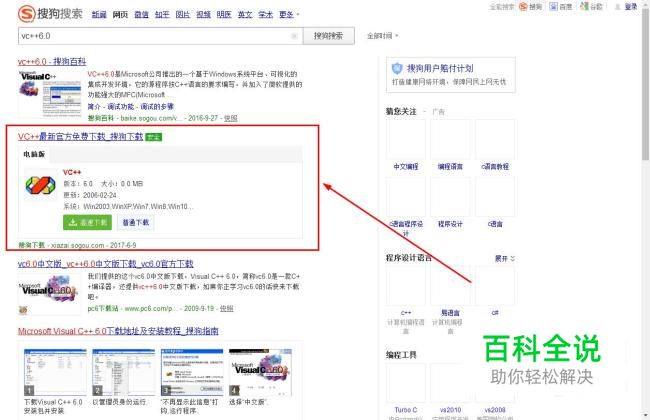Open the vc++6.0 - 搜狗百科 result title
The height and width of the screenshot is (420, 650).
tap(52, 62)
